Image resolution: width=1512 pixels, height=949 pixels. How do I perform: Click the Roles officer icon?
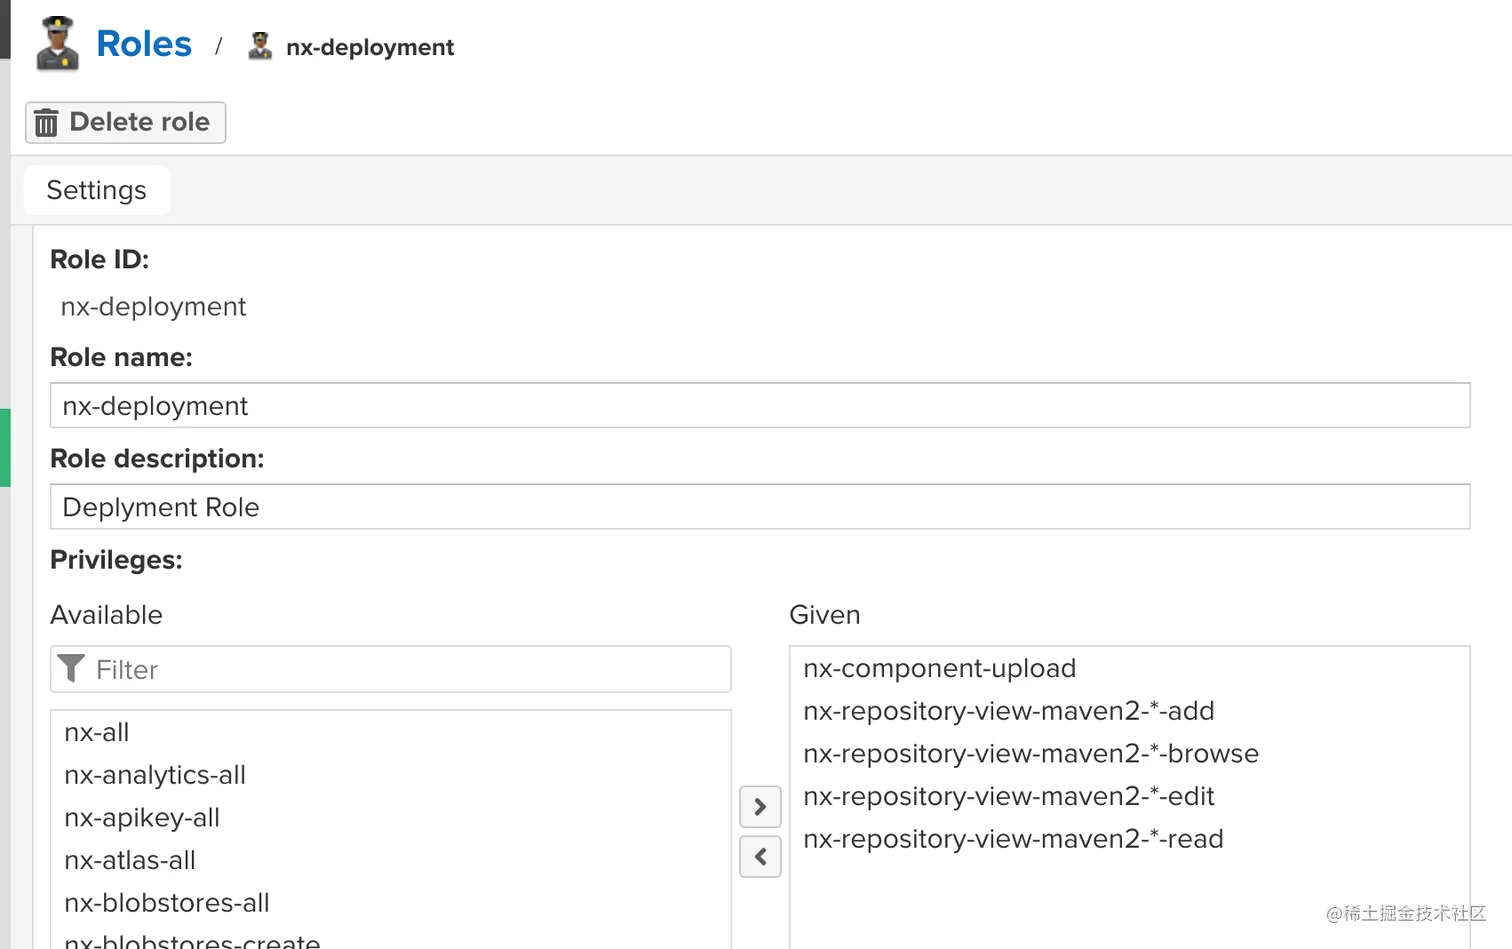point(57,44)
